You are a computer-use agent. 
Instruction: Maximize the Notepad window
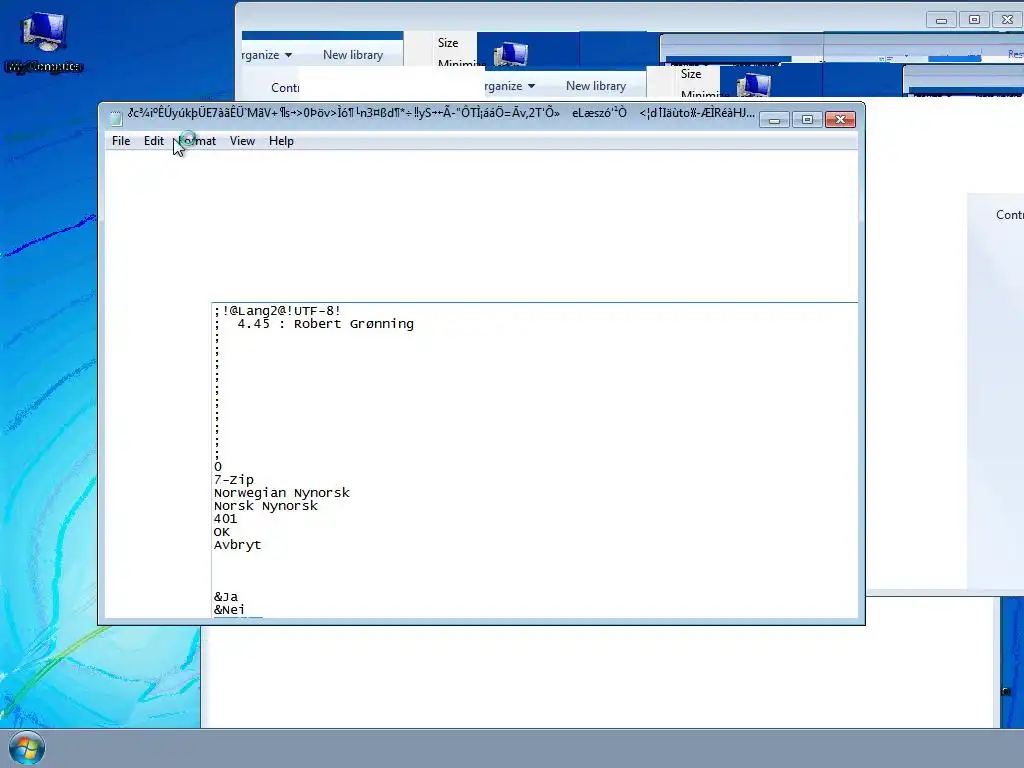tap(807, 120)
